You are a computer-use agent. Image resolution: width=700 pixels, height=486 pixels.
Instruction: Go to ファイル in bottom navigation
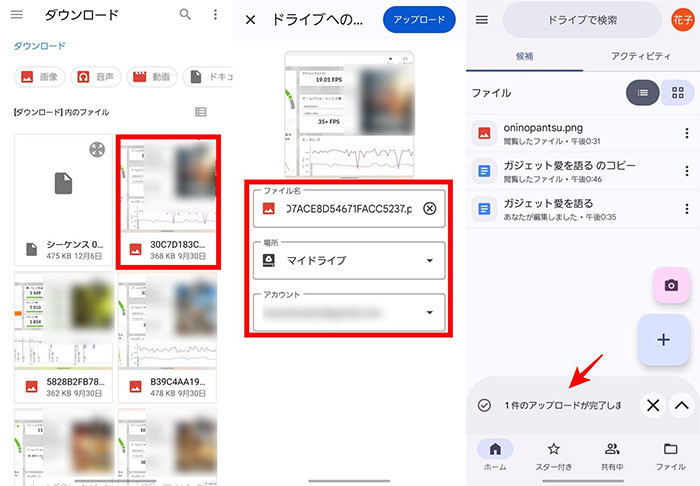coord(670,455)
